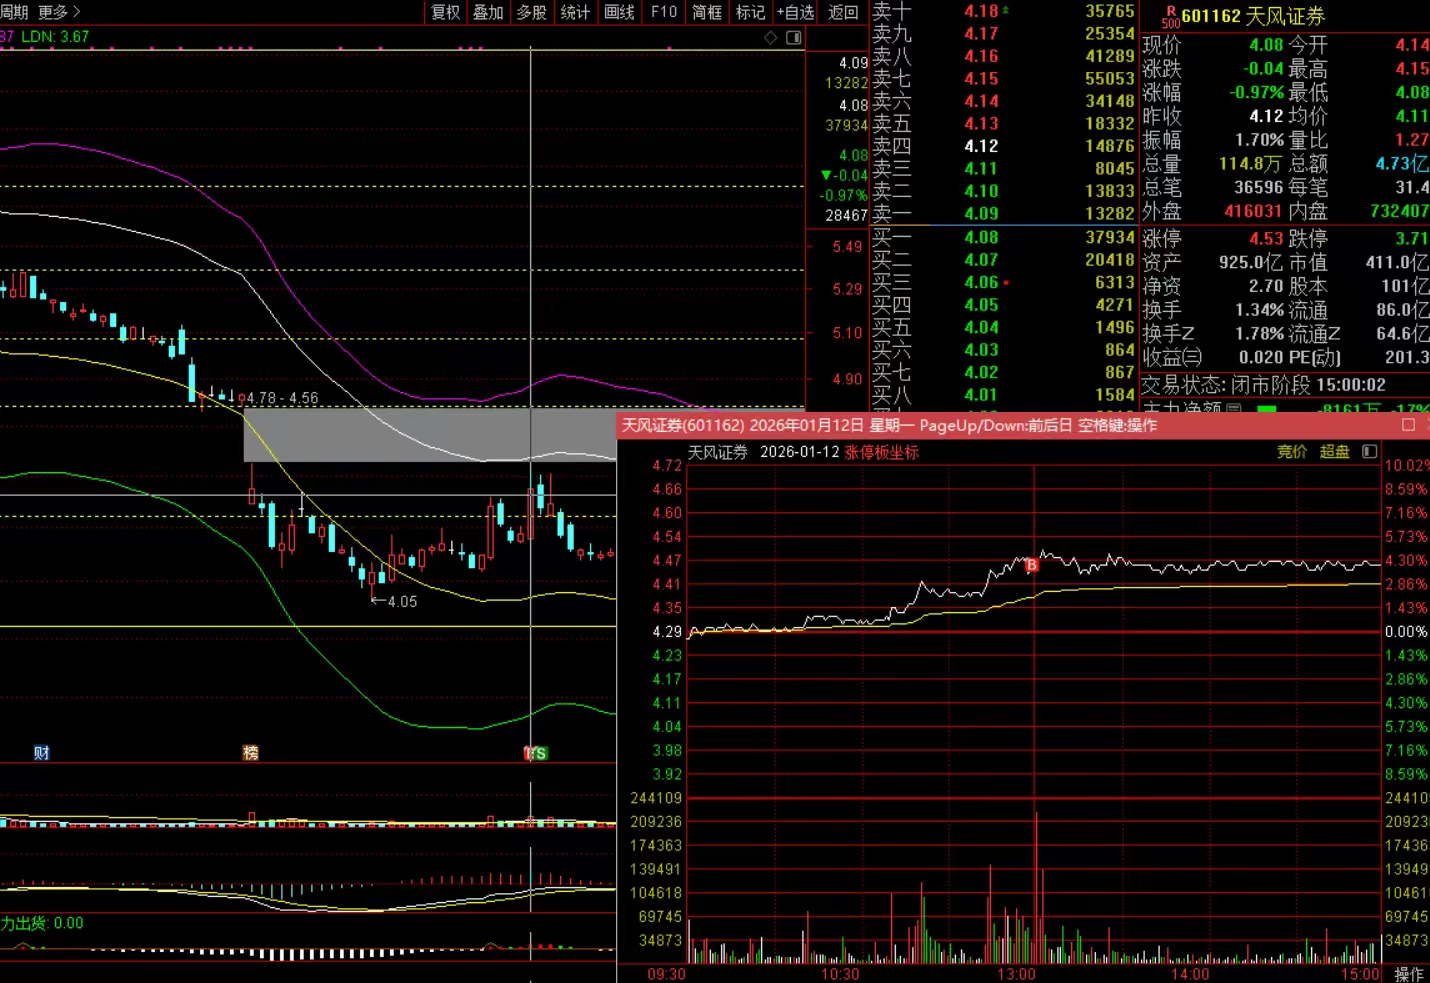
Task: Open the 统计 statistics tool
Action: 575,12
